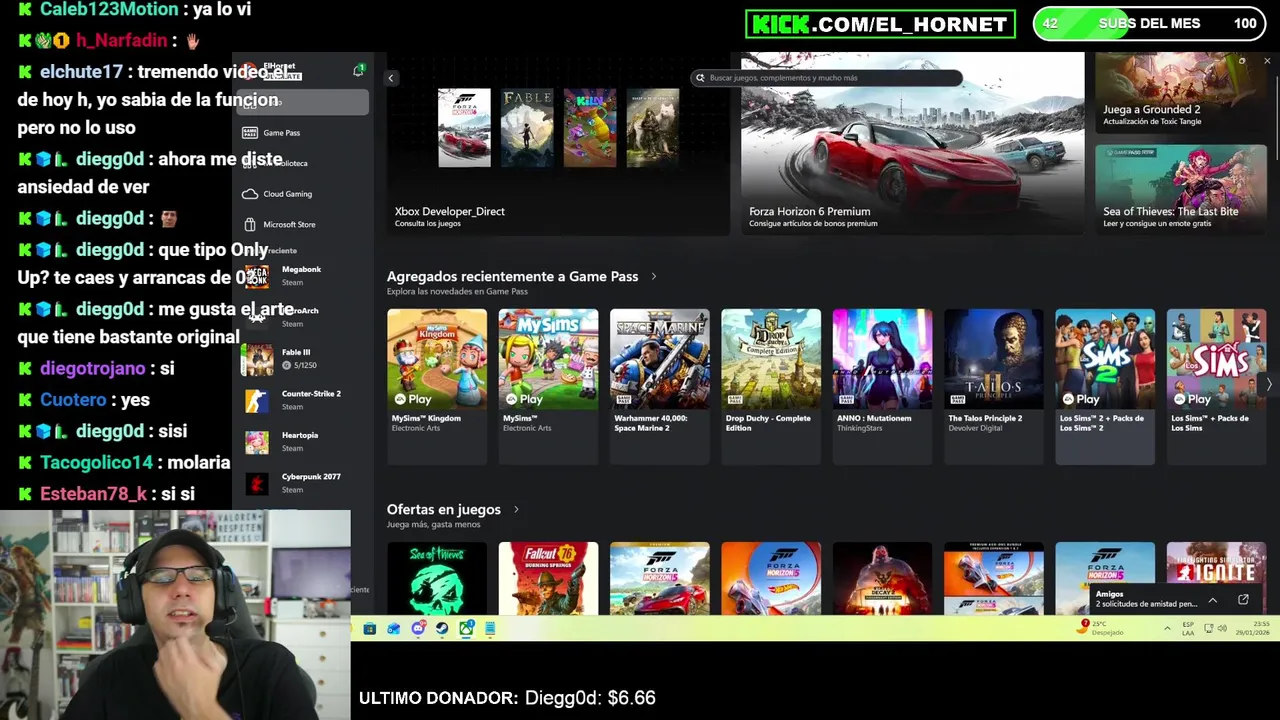The width and height of the screenshot is (1280, 720).
Task: Click the Cyberpunk 2077 game icon
Action: (x=257, y=483)
